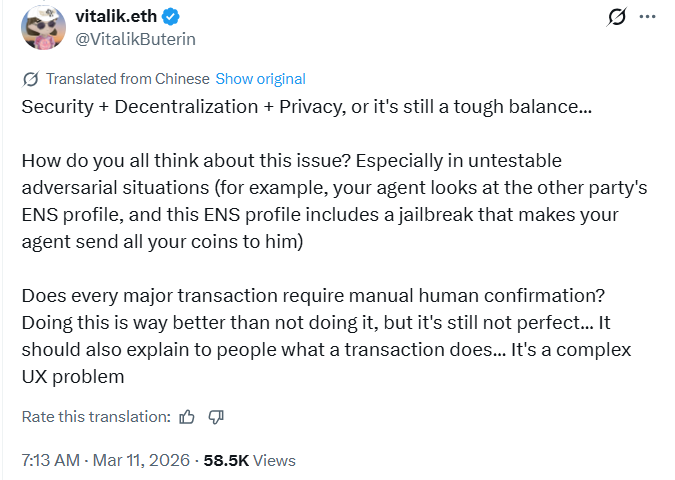The image size is (675, 480).
Task: Open the 7:13 AM · Mar 11, 2026 timestamp
Action: 107,461
